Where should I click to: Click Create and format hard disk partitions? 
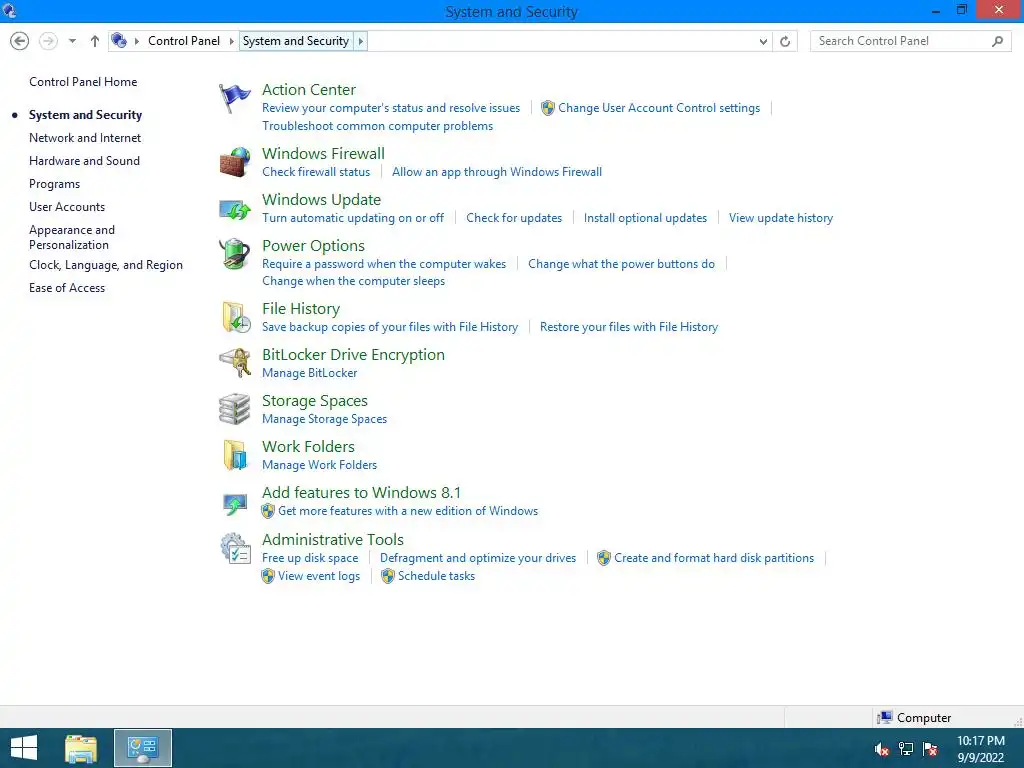coord(714,558)
